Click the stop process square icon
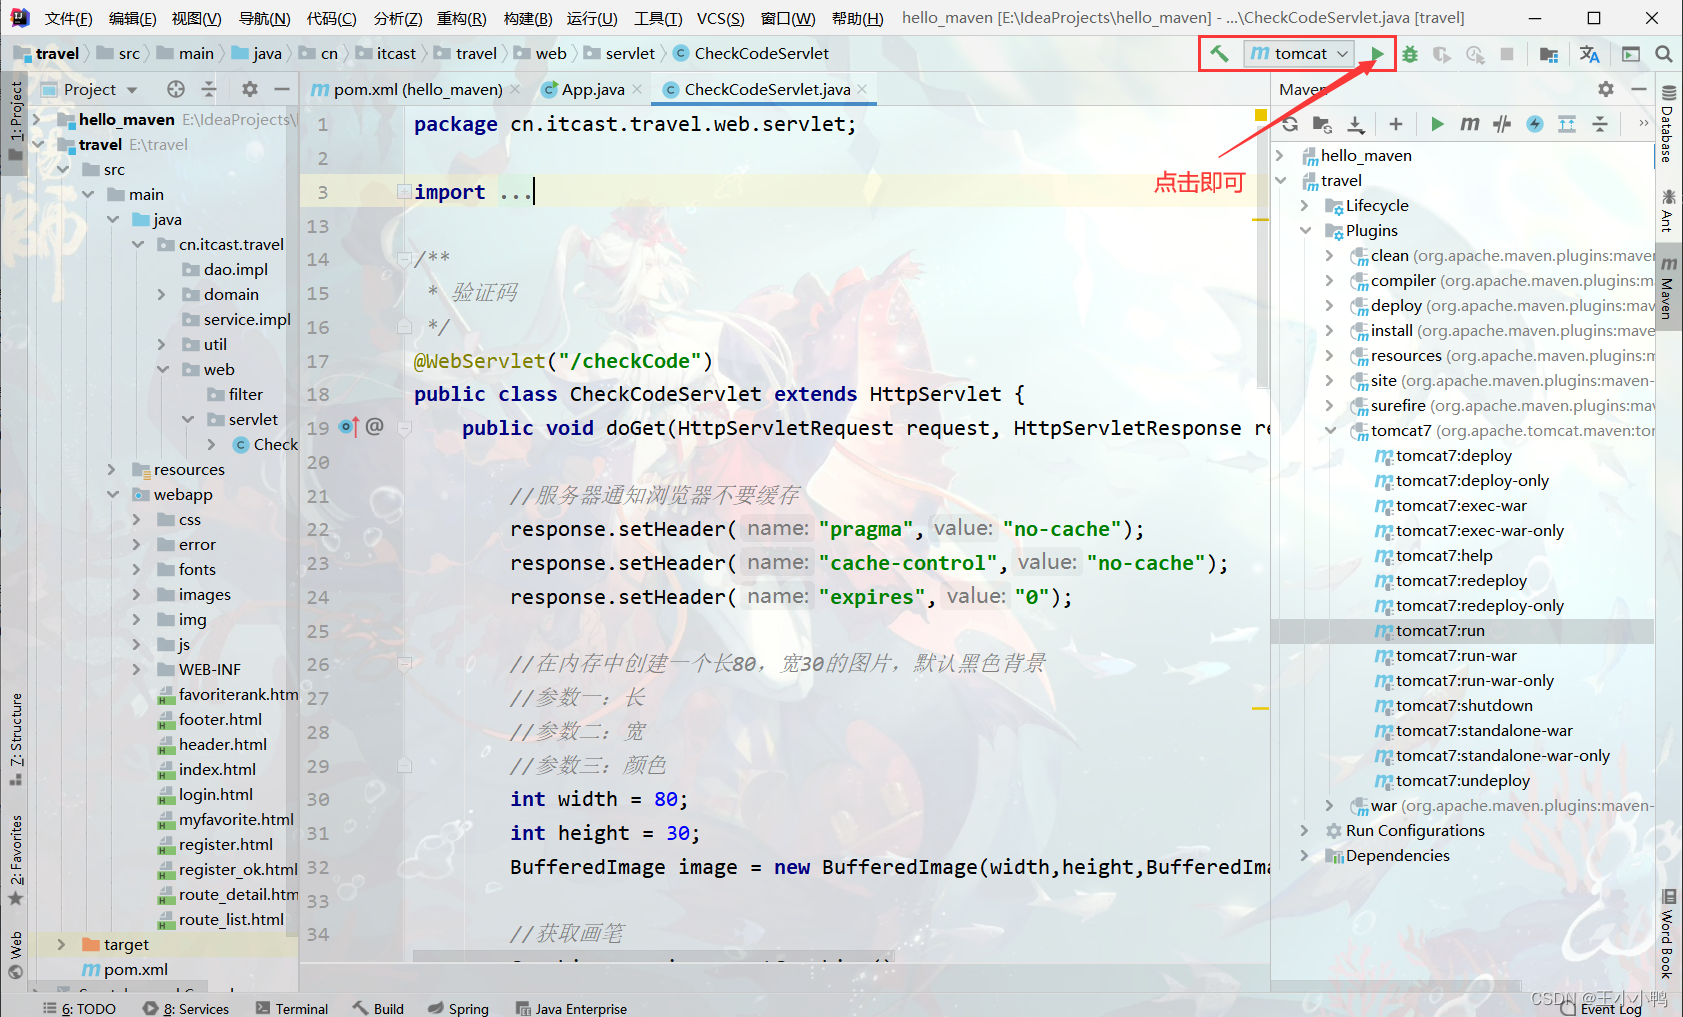Image resolution: width=1683 pixels, height=1017 pixels. tap(1507, 54)
